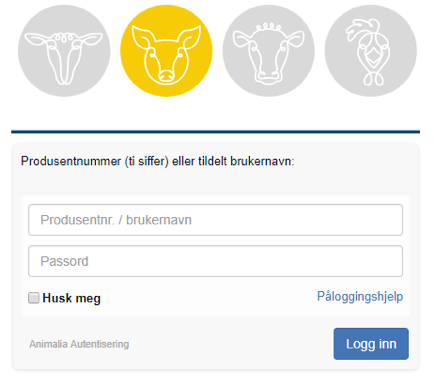Toggle remember me via Husk meg label
This screenshot has width=433, height=385.
(71, 298)
